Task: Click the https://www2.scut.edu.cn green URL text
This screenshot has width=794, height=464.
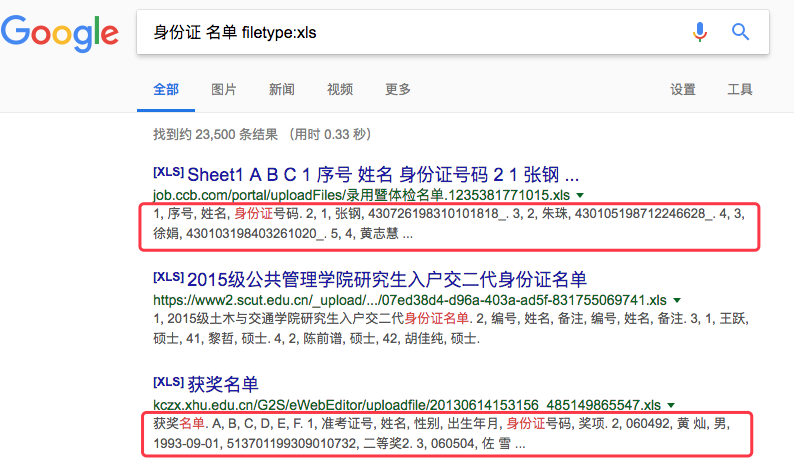Action: 410,300
